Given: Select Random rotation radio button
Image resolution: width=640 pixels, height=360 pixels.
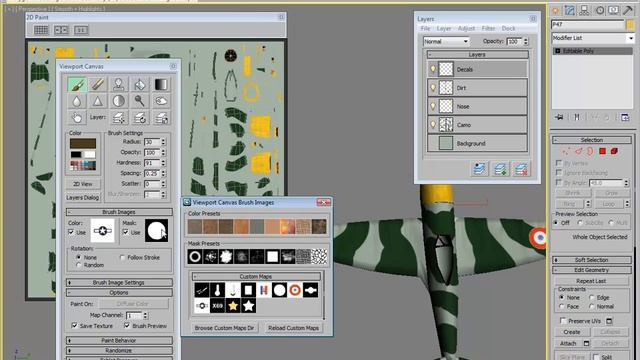Looking at the screenshot, I should point(79,265).
